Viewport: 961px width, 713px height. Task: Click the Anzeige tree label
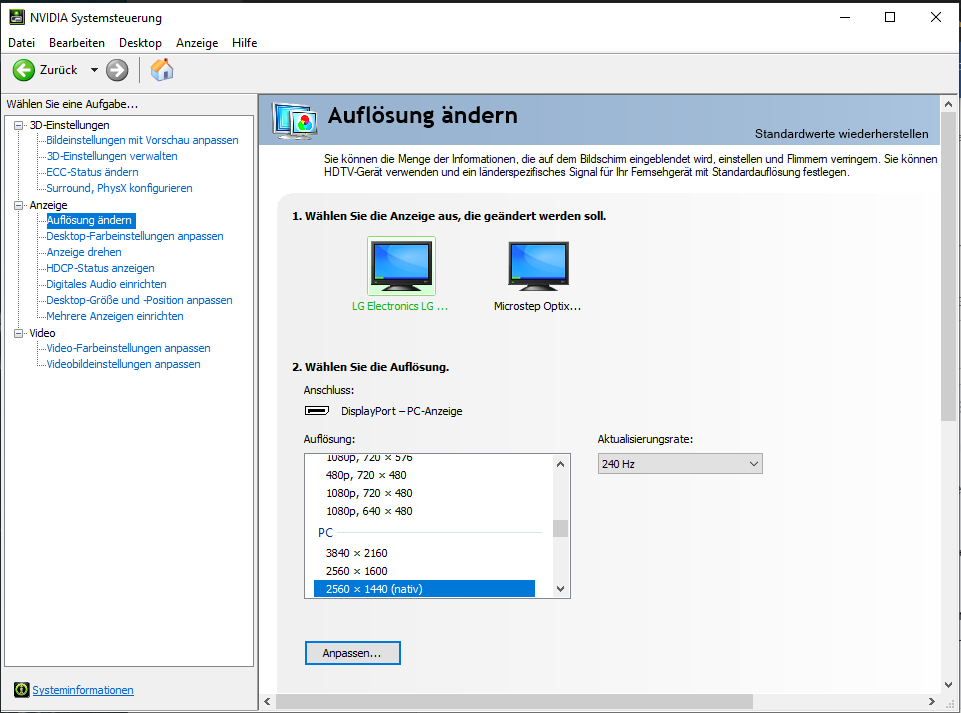click(x=48, y=205)
